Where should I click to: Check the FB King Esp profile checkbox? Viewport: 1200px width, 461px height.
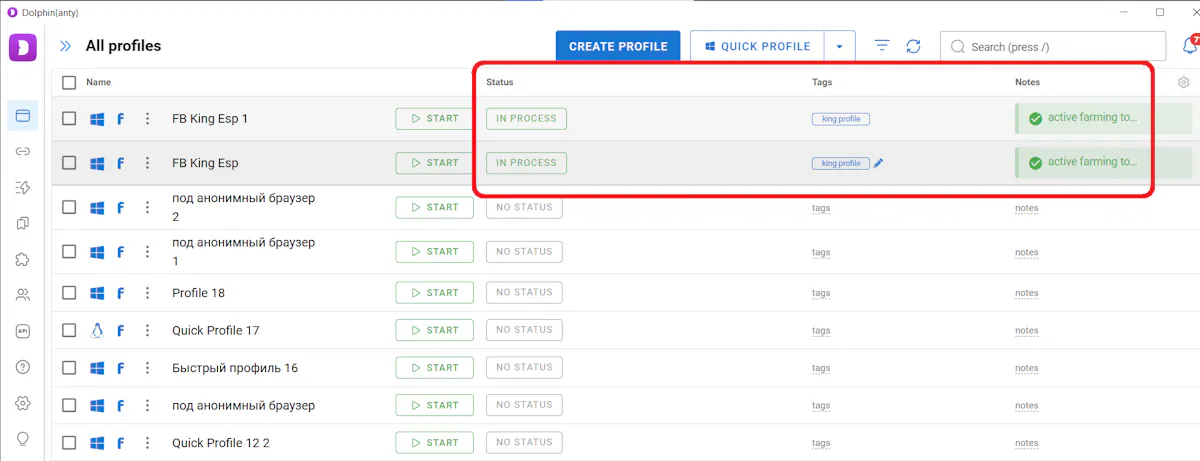point(69,163)
